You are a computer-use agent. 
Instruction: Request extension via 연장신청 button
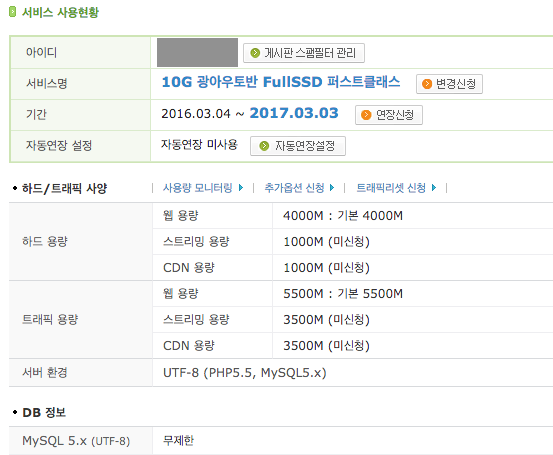coord(389,115)
